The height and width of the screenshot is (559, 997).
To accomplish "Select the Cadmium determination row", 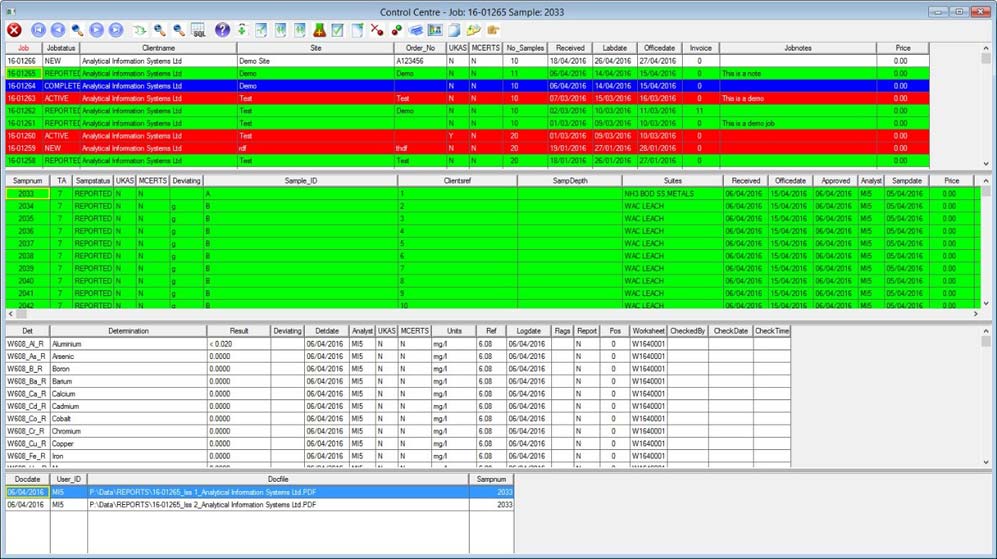I will coord(398,406).
